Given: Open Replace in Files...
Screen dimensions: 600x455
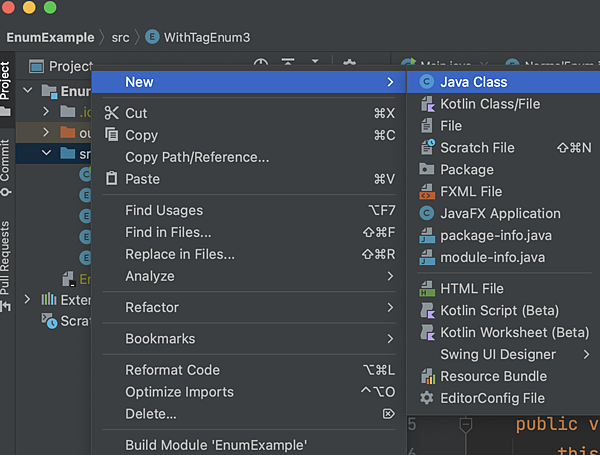Looking at the screenshot, I should 249,254.
